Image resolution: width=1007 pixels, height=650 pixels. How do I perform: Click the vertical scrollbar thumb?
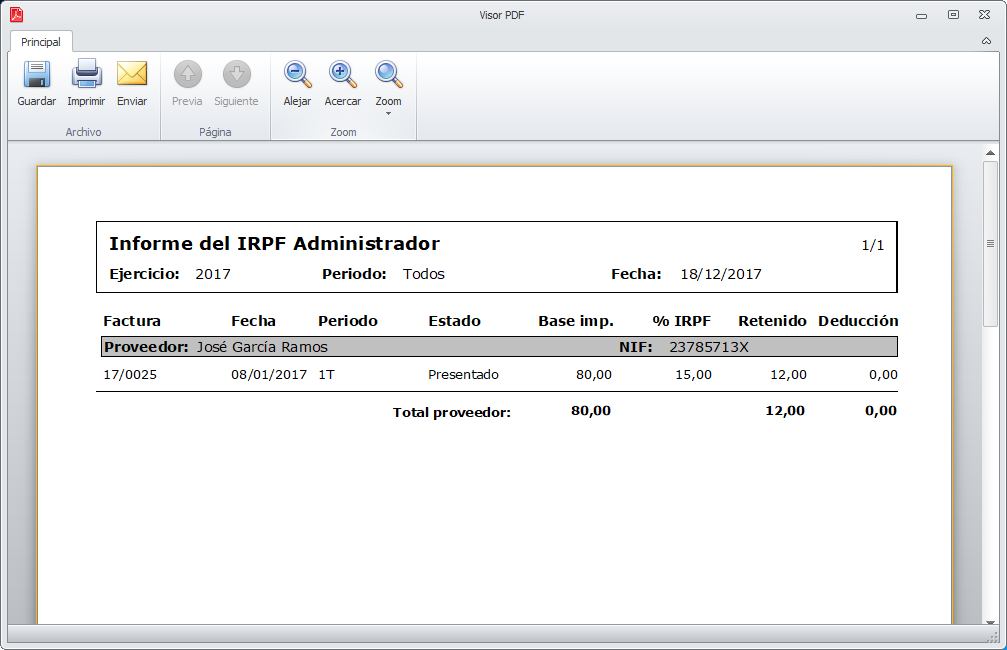[x=990, y=243]
